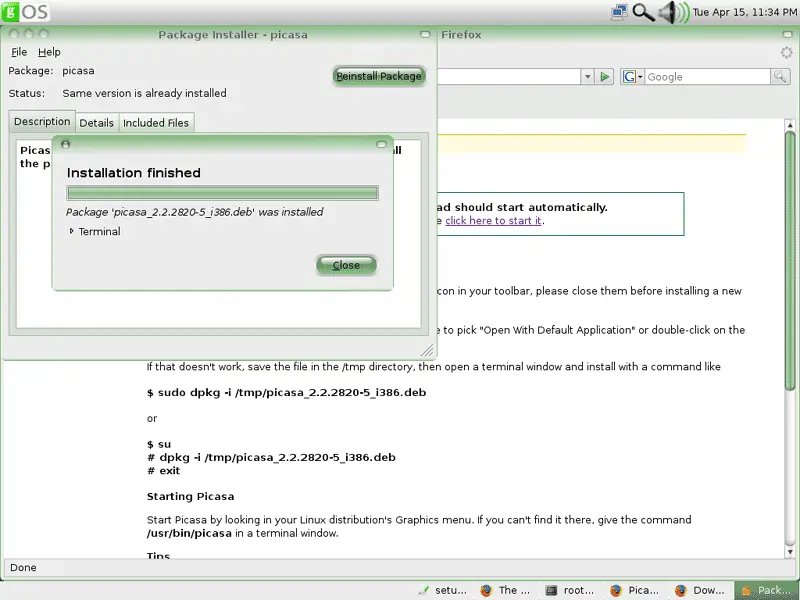Click the 'Done' status bar text
Viewport: 800px width, 600px height.
pos(23,567)
